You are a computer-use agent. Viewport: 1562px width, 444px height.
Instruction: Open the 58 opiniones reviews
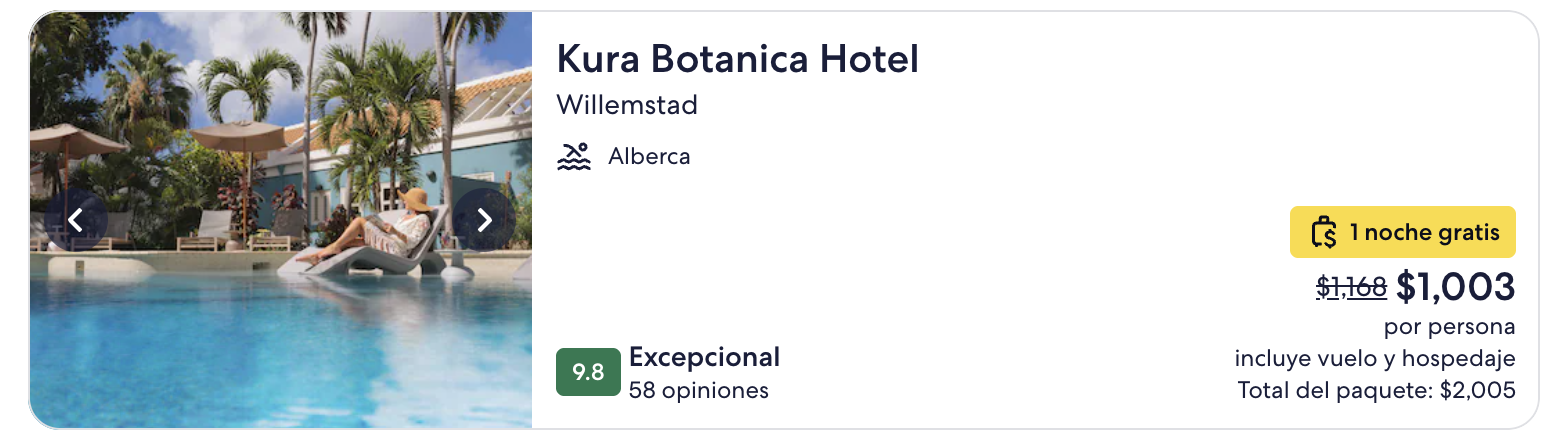pos(699,390)
